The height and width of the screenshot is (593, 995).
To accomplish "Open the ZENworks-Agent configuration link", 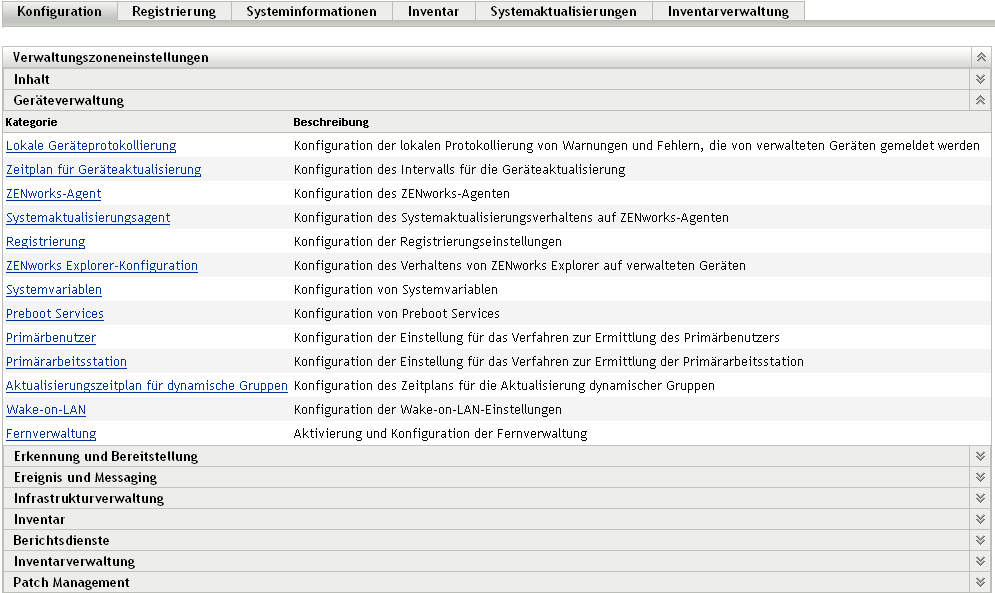I will click(54, 194).
